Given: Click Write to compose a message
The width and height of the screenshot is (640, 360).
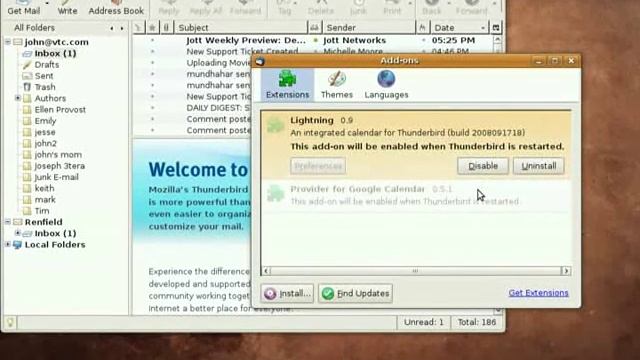Looking at the screenshot, I should pos(67,8).
